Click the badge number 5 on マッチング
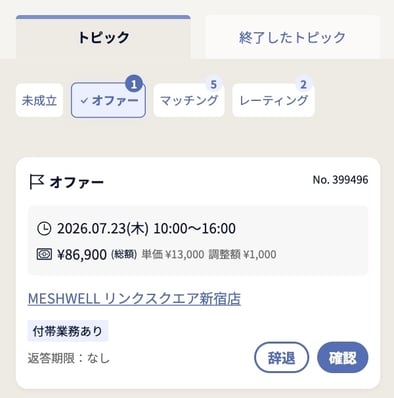This screenshot has width=394, height=398. [x=214, y=85]
